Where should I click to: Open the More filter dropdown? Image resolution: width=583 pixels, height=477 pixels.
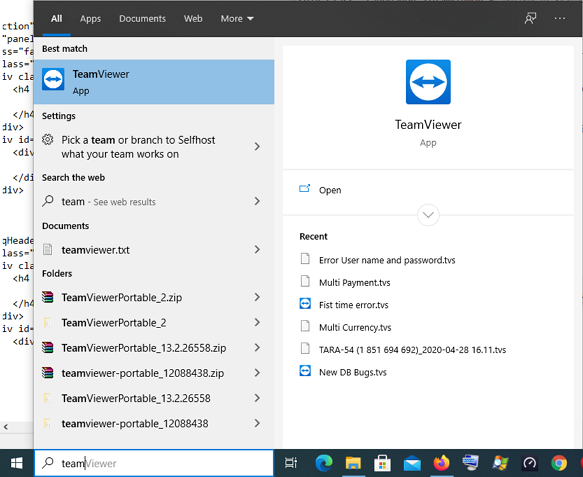click(237, 19)
